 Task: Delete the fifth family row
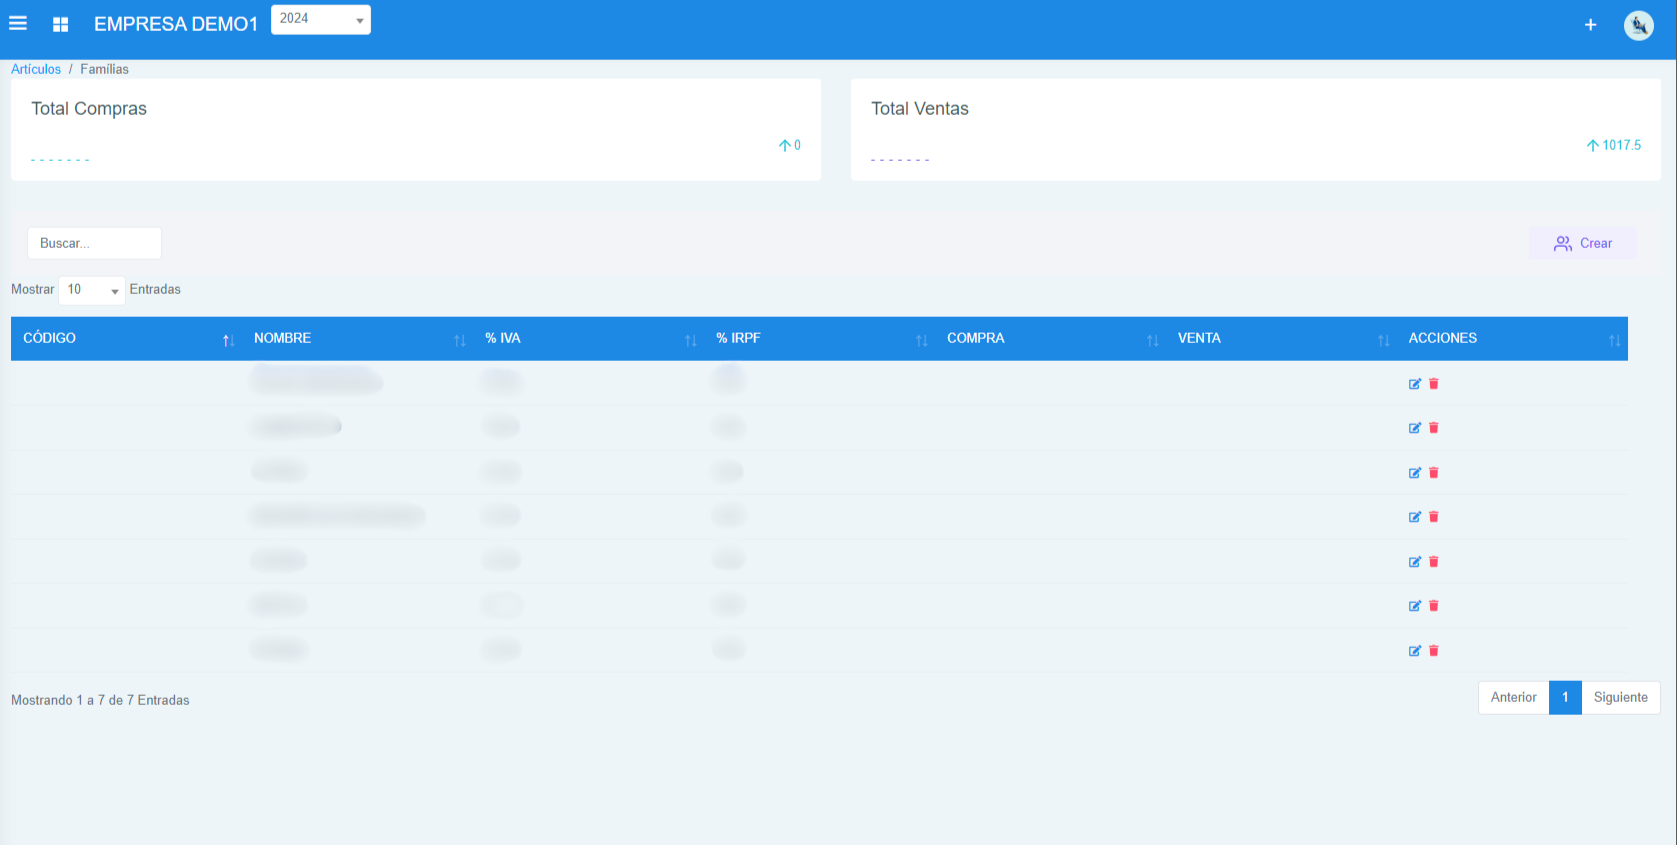pyautogui.click(x=1433, y=562)
